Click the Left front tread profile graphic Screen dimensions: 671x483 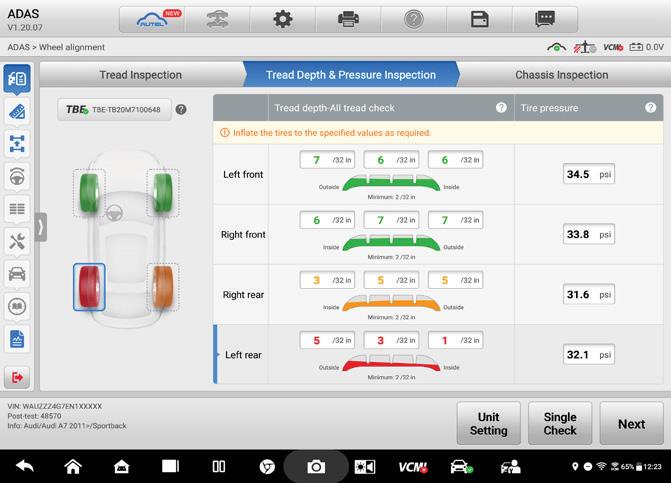pos(391,183)
